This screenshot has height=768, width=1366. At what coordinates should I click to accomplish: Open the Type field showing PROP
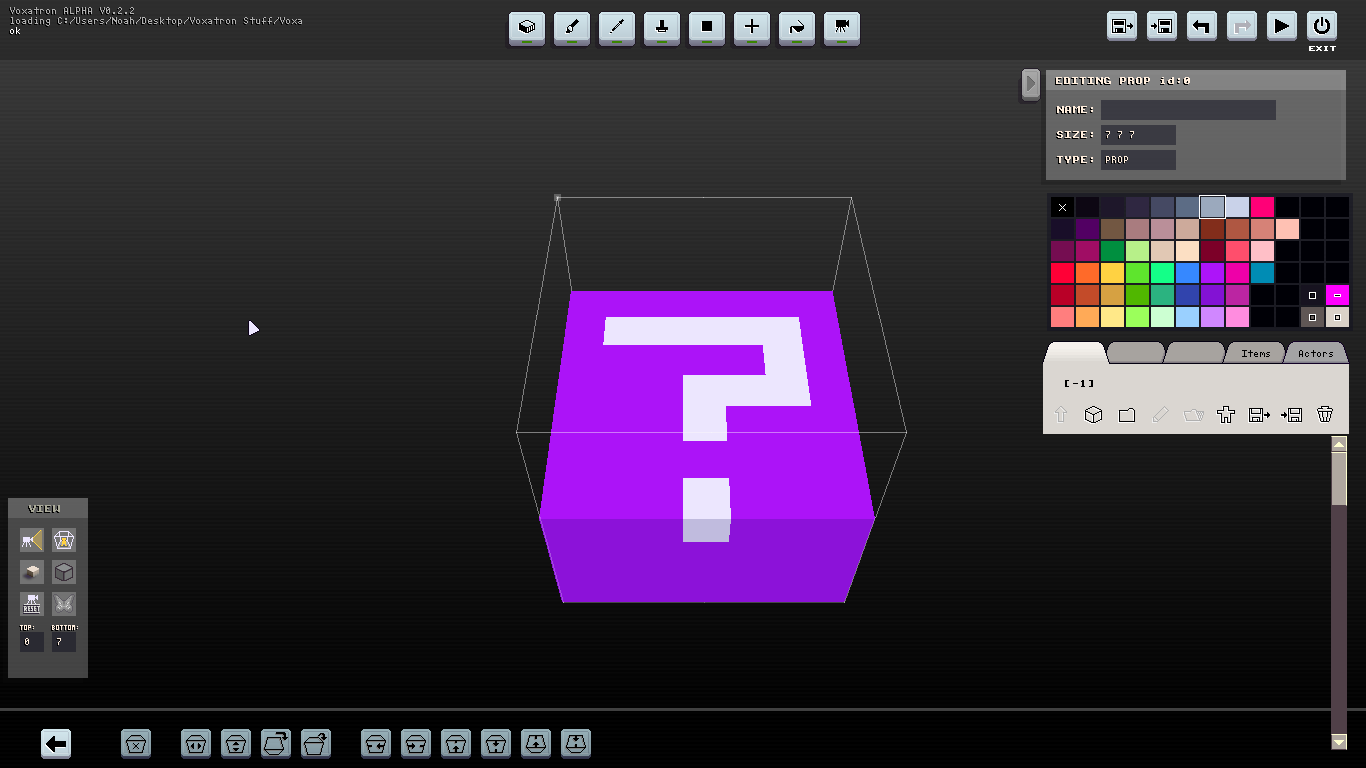[1138, 159]
